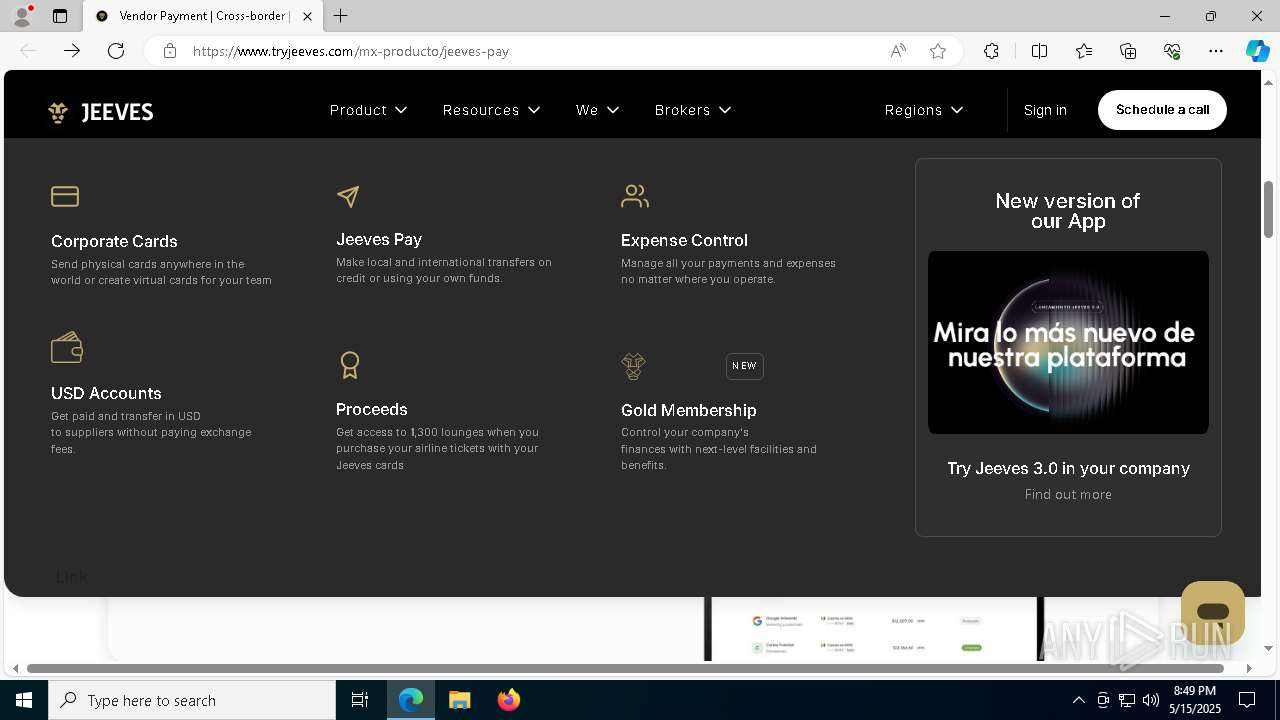Open the network icon in system tray
Image resolution: width=1280 pixels, height=720 pixels.
pyautogui.click(x=1127, y=700)
